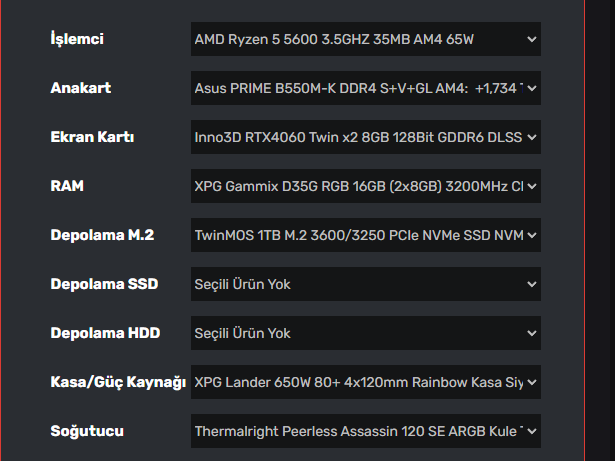Click the chevron arrow beside Inno3D RTX4060
This screenshot has width=615, height=461.
point(531,138)
